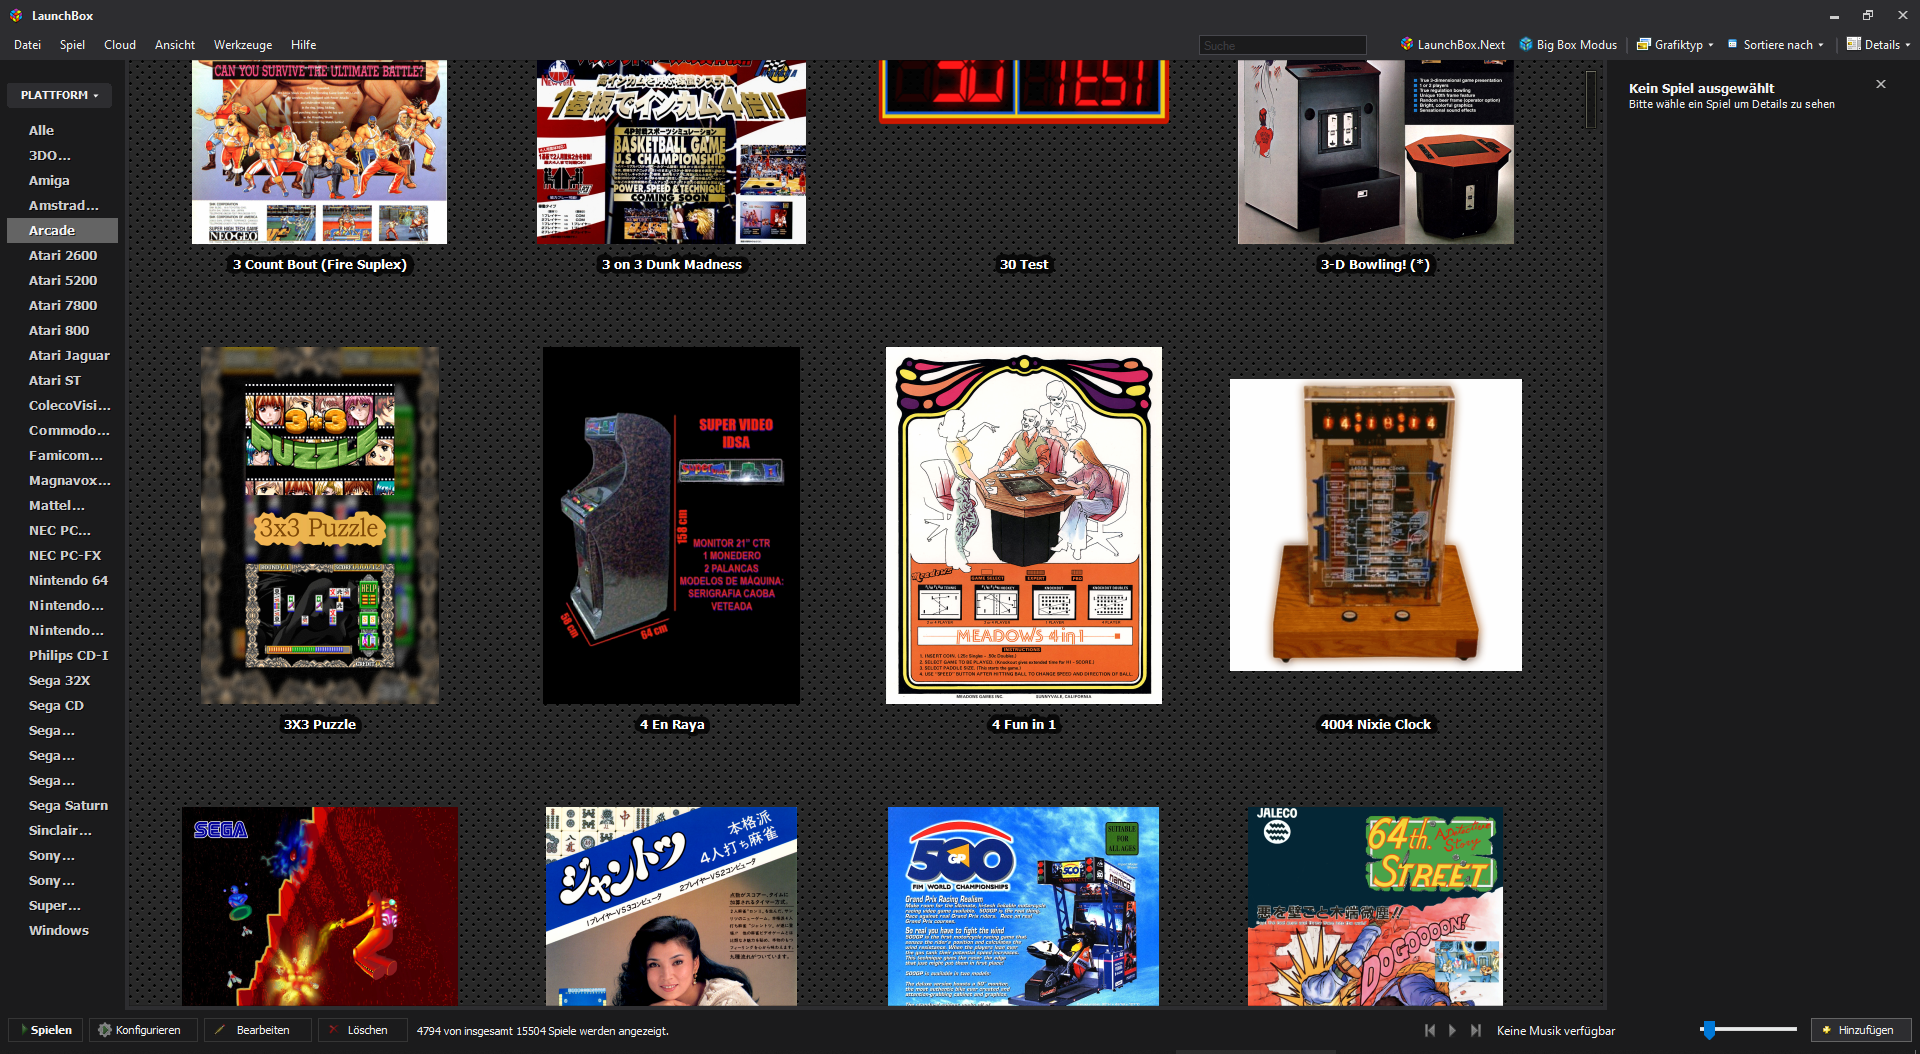The height and width of the screenshot is (1054, 1920).
Task: Skip to previous music track
Action: point(1430,1030)
